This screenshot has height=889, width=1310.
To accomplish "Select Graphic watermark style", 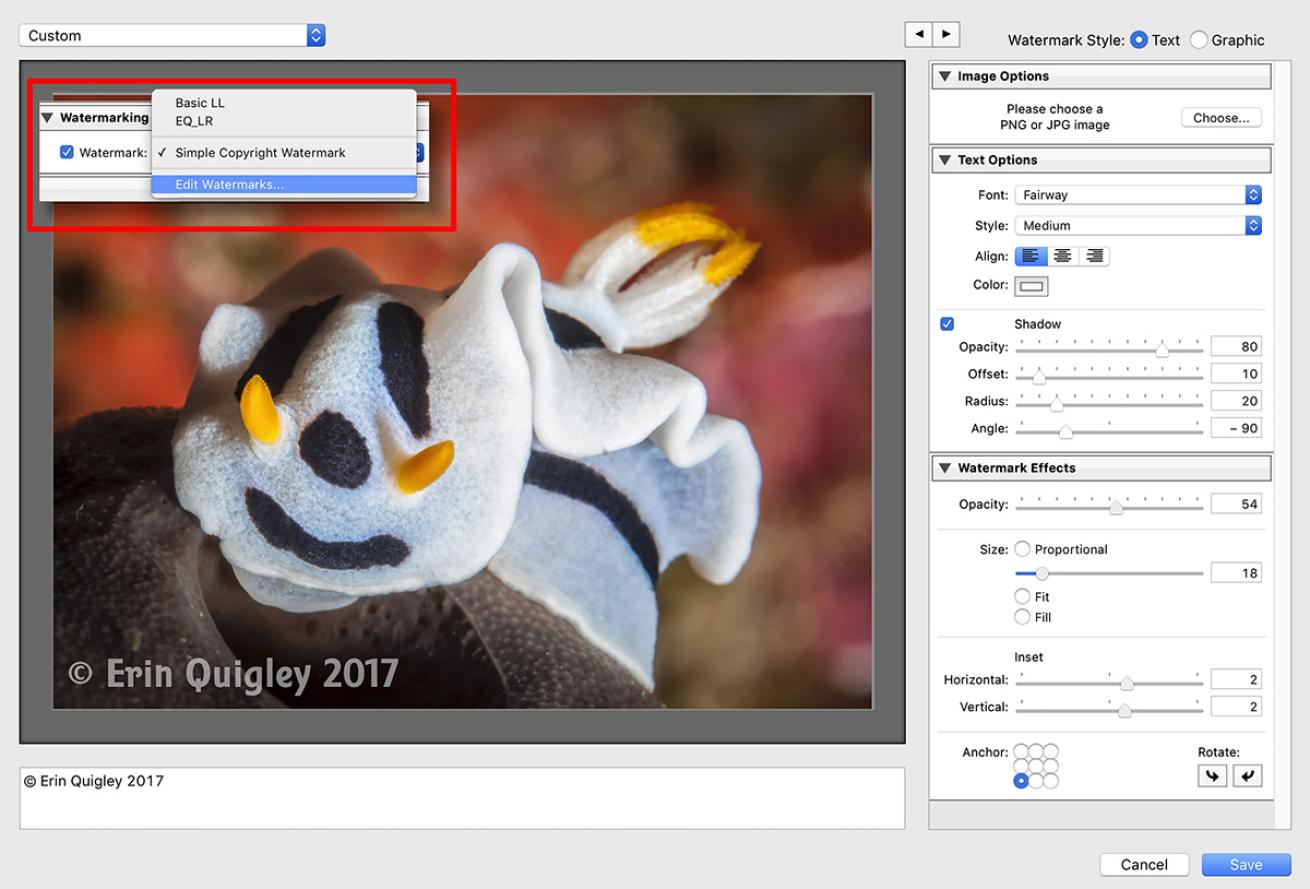I will (1198, 40).
